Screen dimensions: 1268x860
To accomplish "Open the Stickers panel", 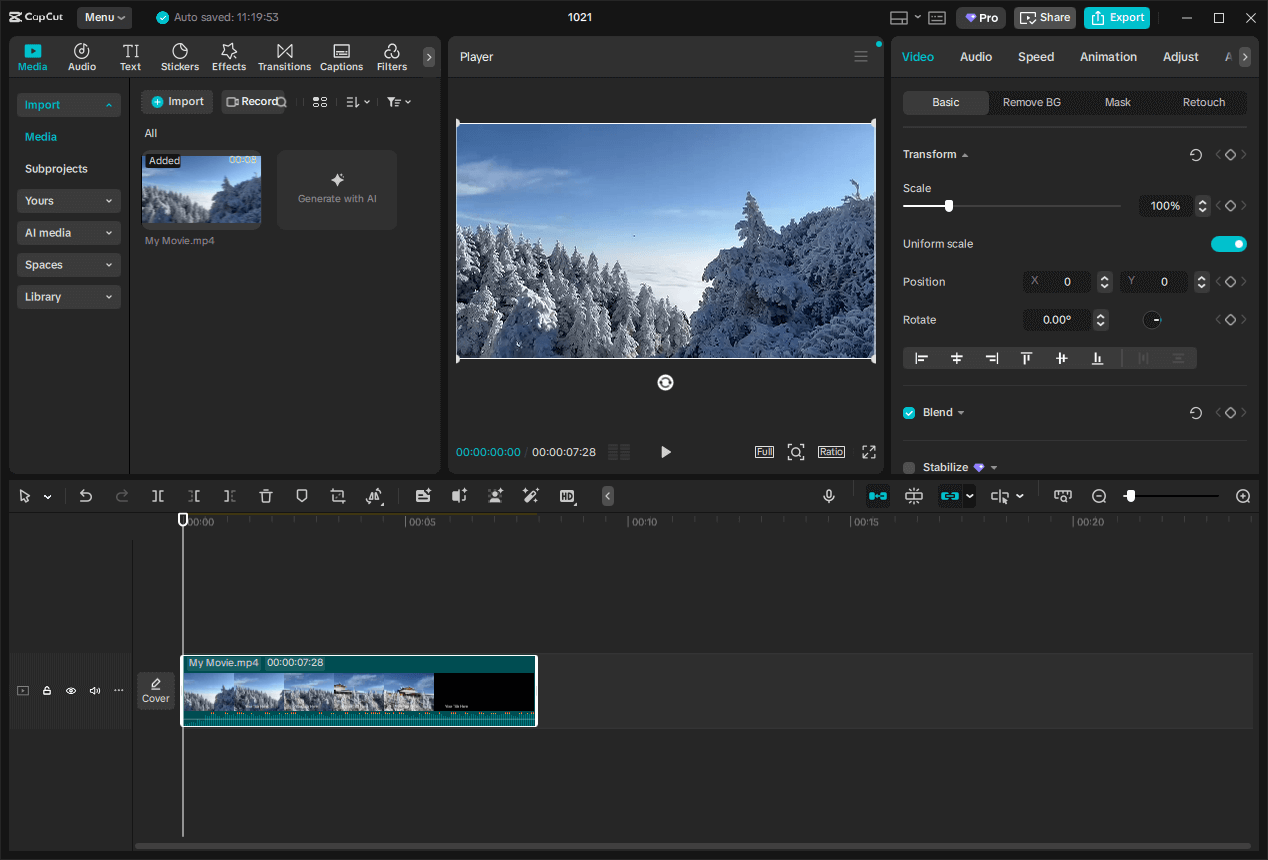I will click(x=180, y=57).
